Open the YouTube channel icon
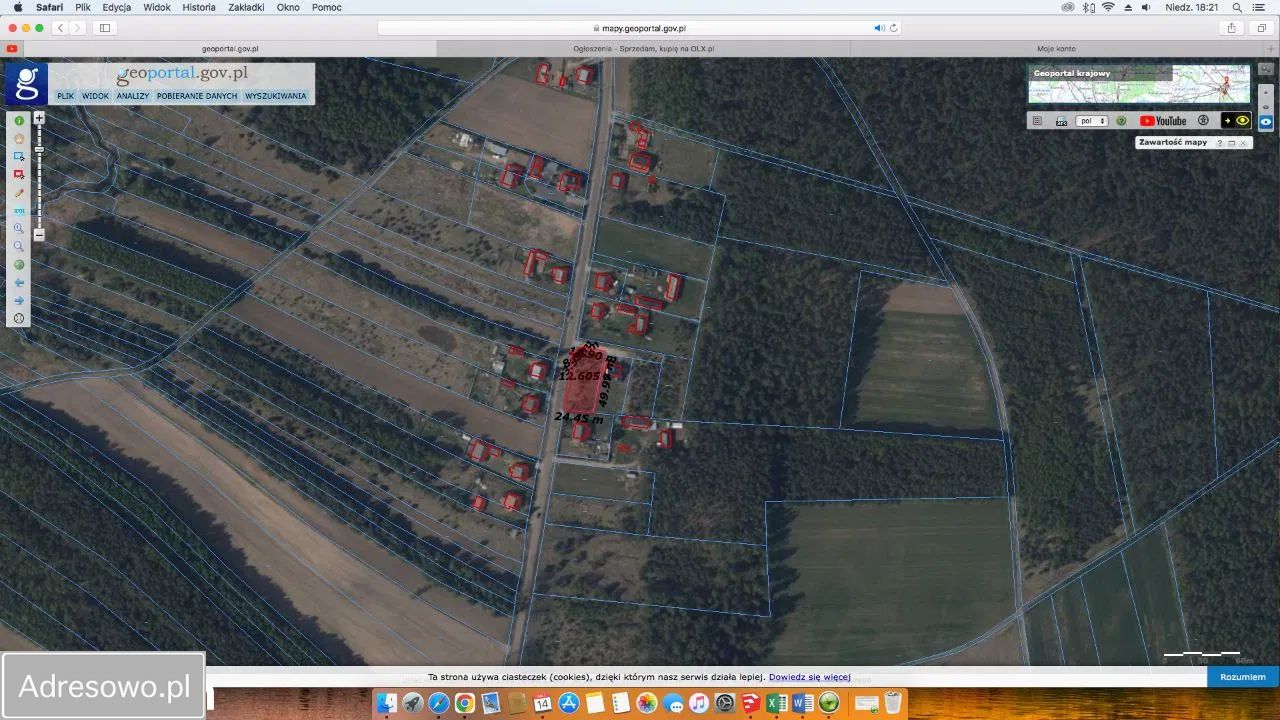Image resolution: width=1280 pixels, height=720 pixels. coord(1162,121)
